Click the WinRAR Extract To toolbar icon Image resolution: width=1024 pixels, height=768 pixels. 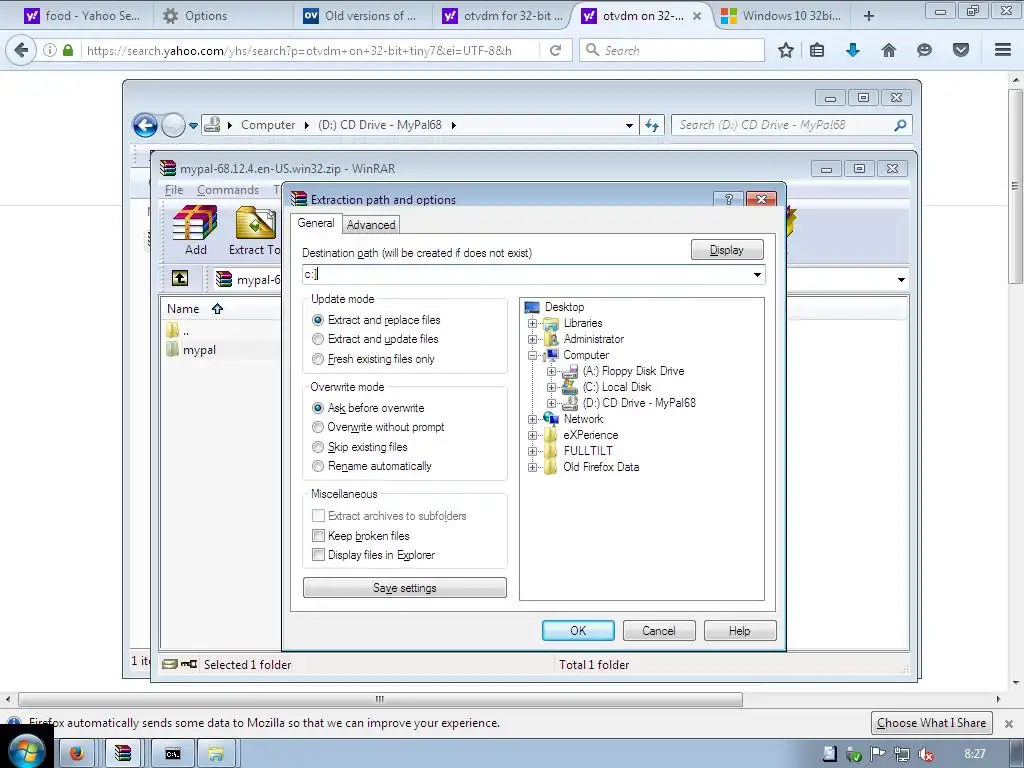click(x=255, y=230)
